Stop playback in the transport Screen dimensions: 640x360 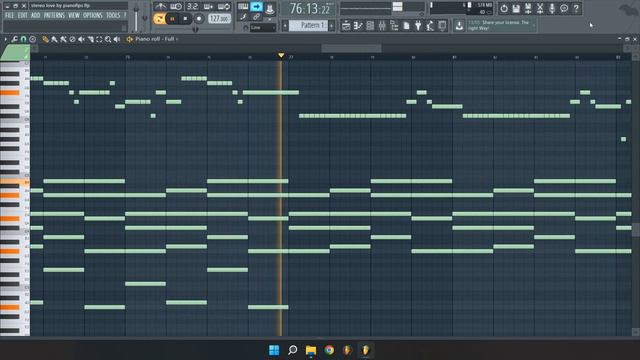tap(185, 19)
